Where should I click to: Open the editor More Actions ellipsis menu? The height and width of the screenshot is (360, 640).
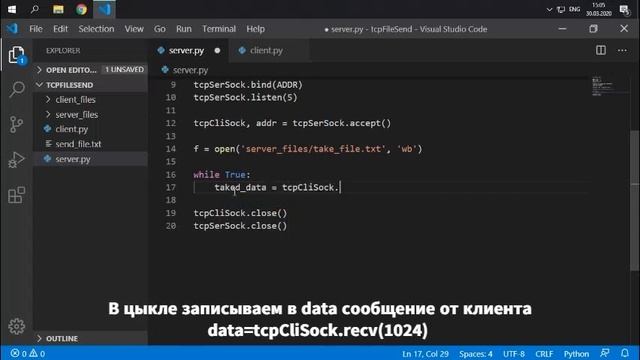click(x=622, y=50)
